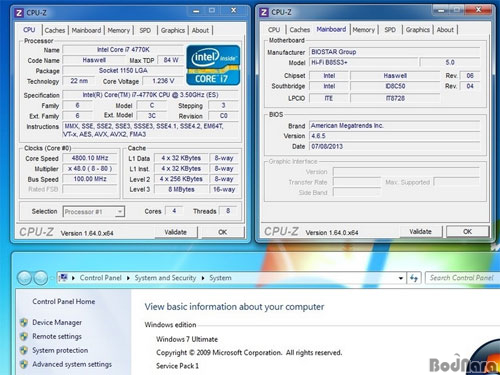The image size is (500, 375).
Task: Click the Level 3 cache value 8 MBytes
Action: (181, 189)
